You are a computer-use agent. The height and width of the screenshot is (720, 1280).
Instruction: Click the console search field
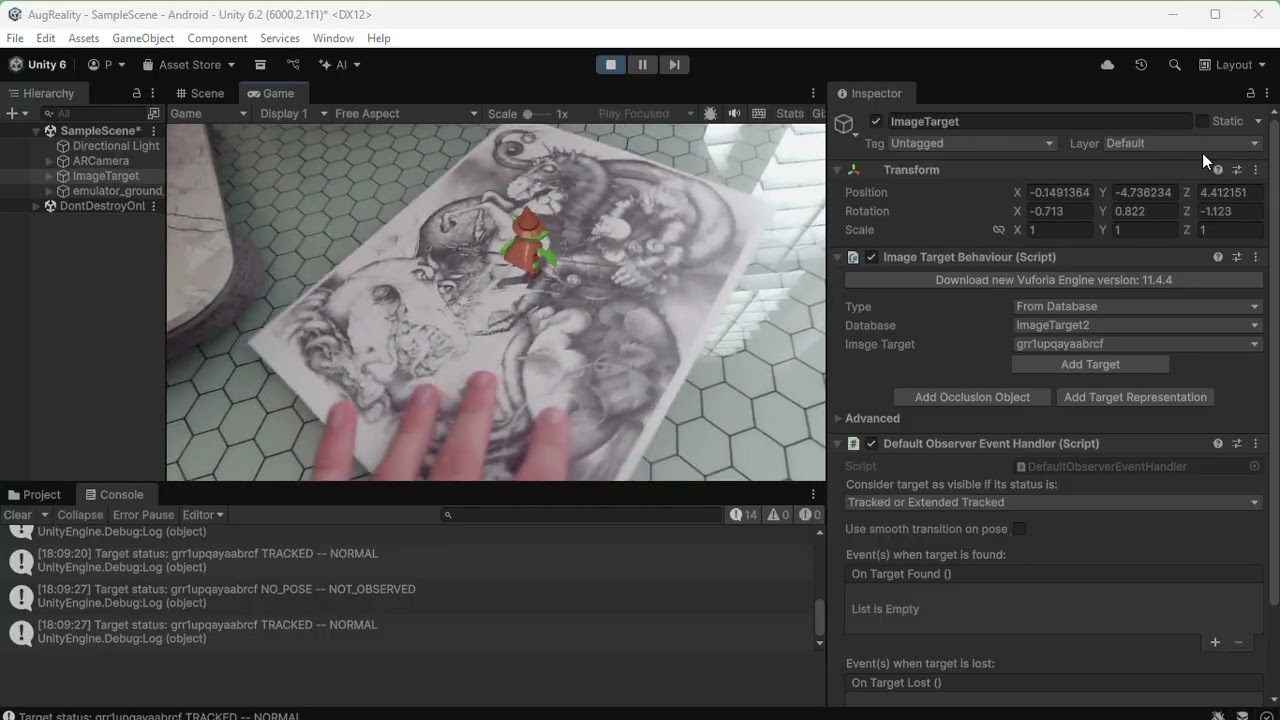581,515
